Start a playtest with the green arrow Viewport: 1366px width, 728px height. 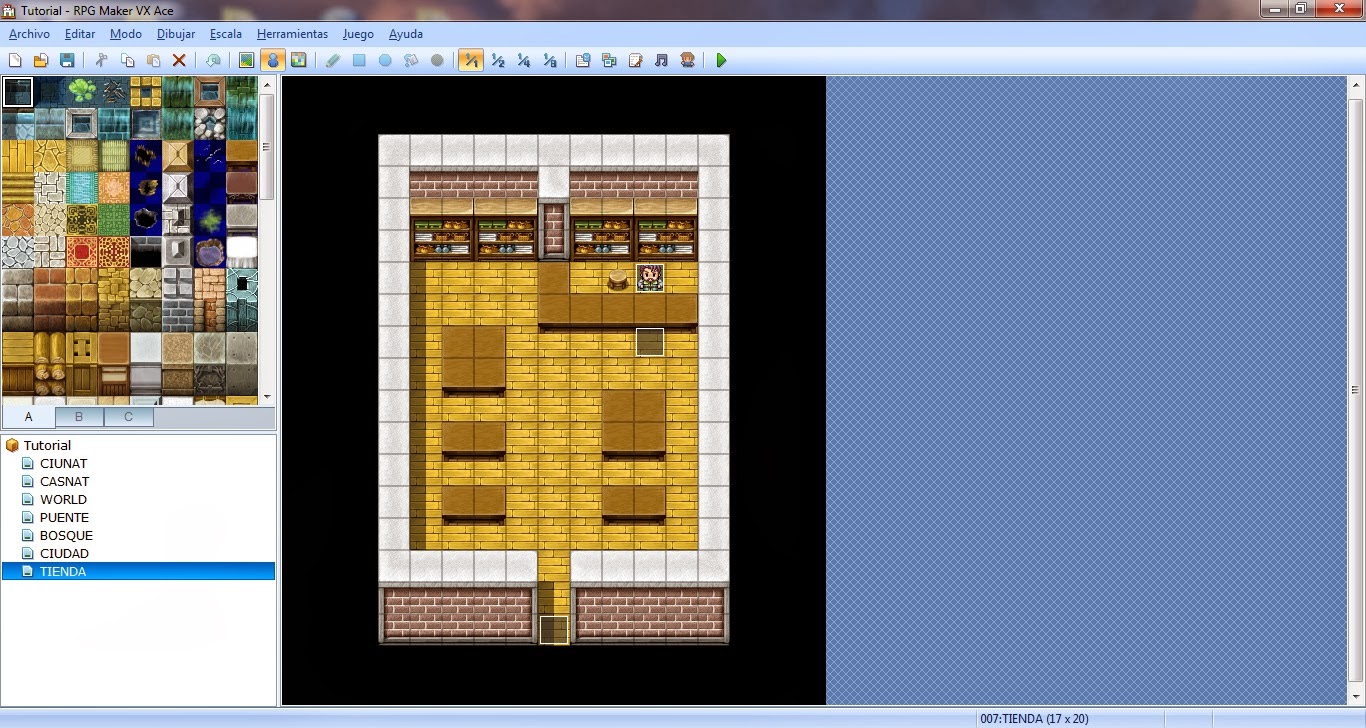721,60
